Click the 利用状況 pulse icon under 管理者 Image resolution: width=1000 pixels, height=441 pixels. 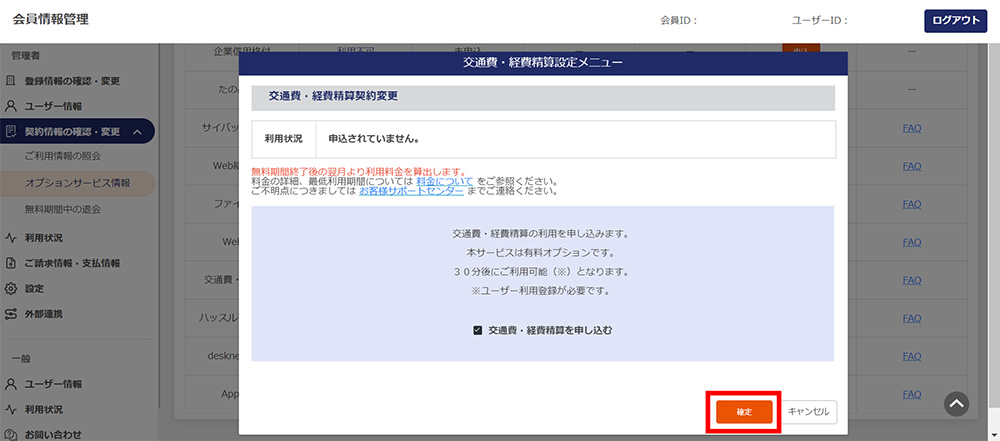[x=11, y=238]
